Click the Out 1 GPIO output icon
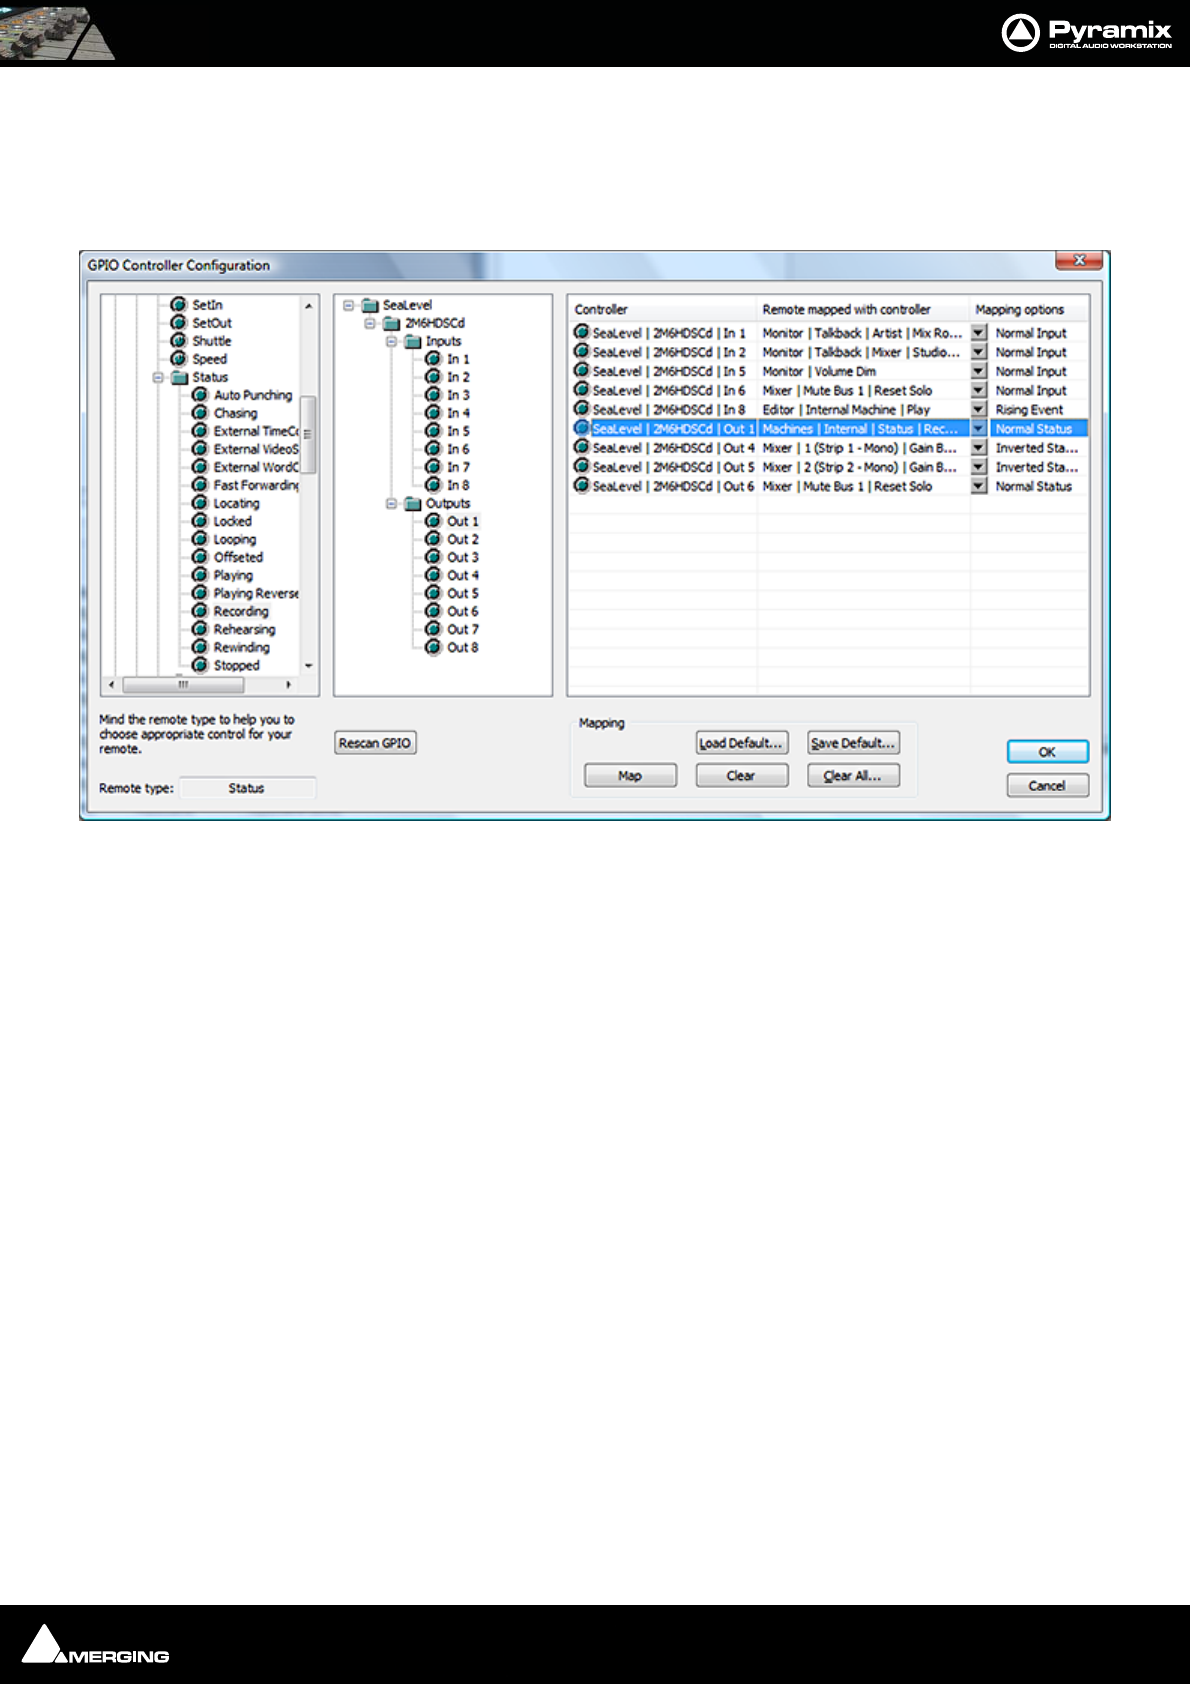 tap(433, 520)
